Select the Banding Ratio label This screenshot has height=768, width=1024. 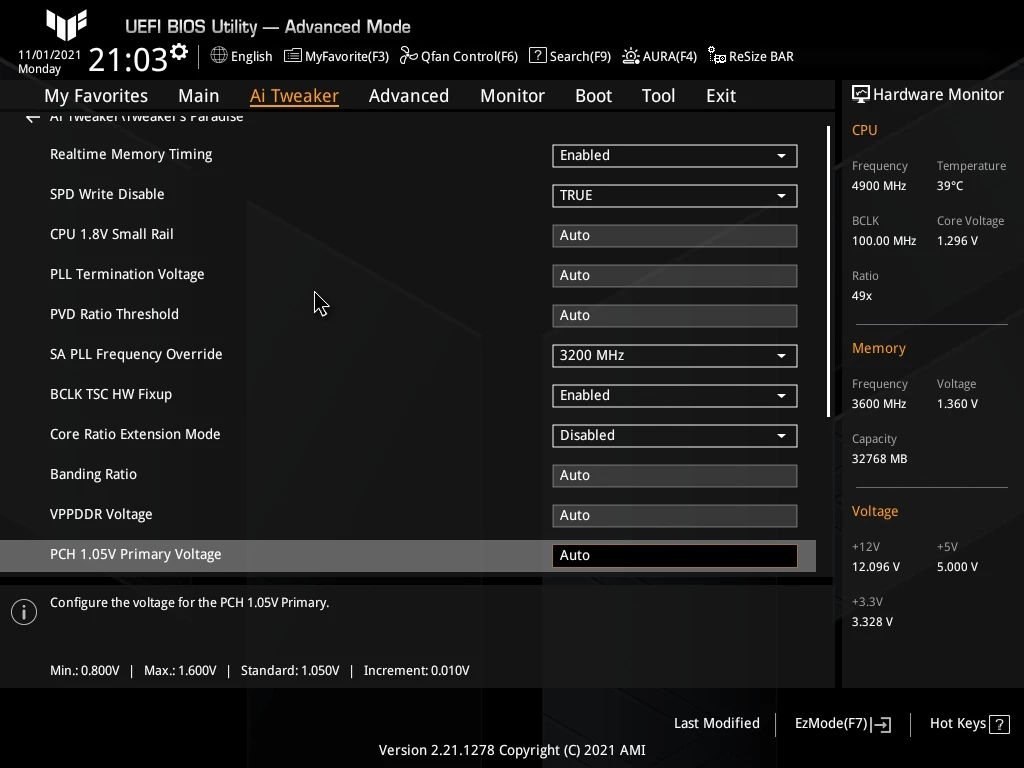pos(93,474)
